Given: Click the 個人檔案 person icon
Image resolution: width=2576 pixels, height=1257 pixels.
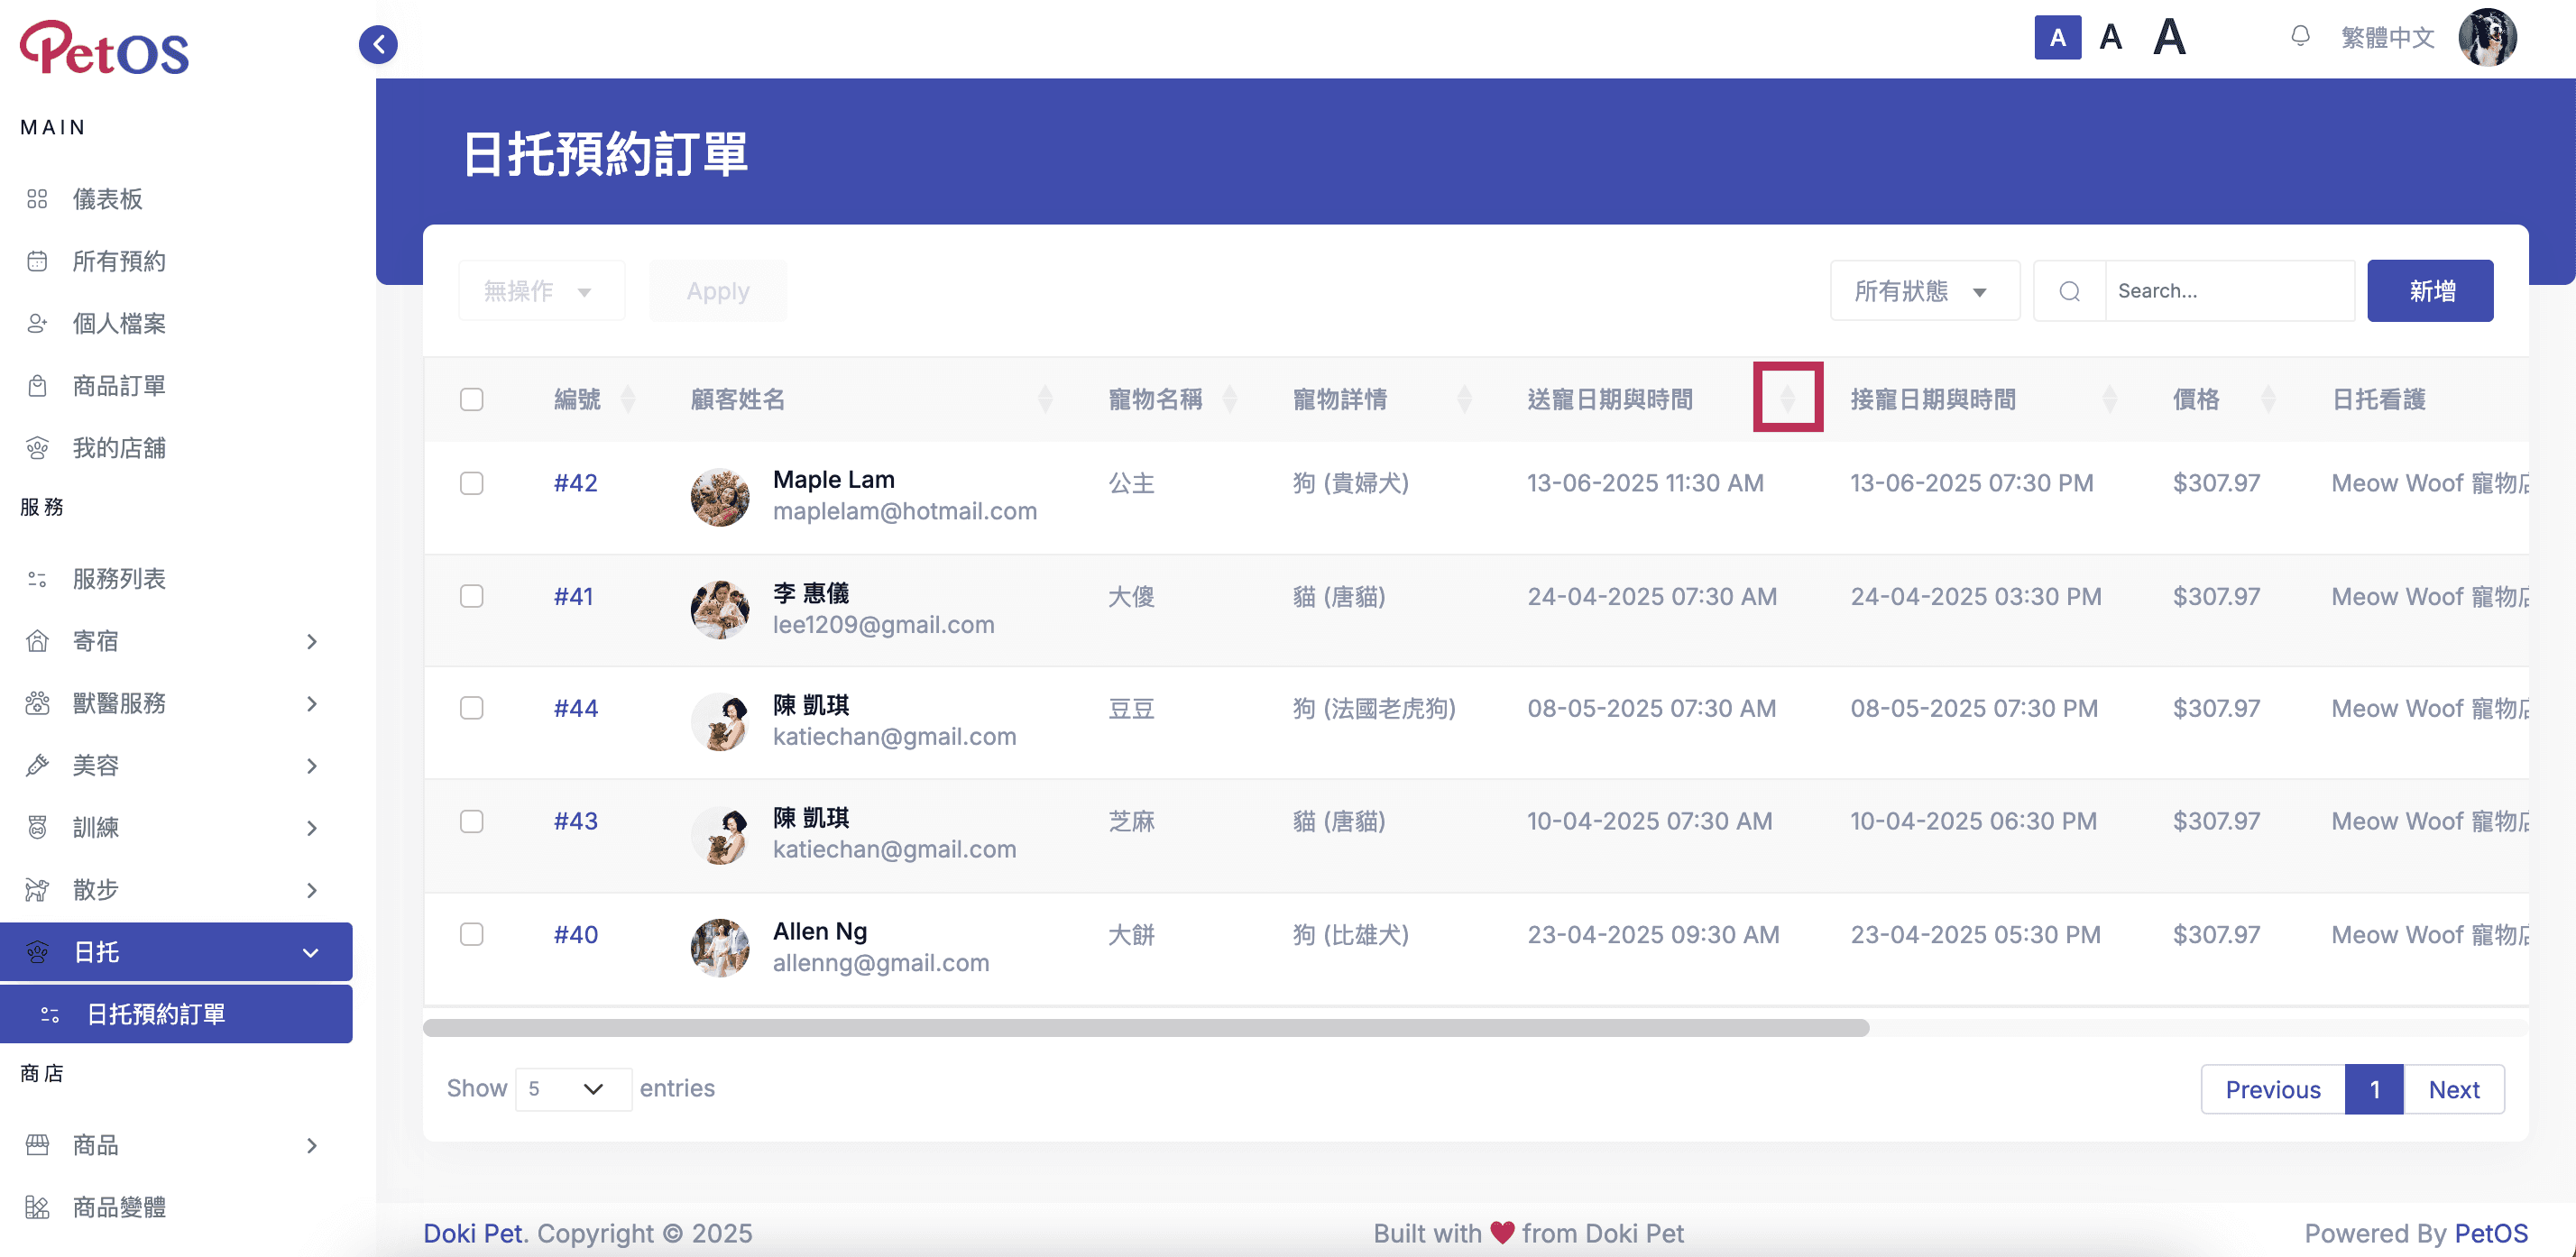Looking at the screenshot, I should pos(37,323).
